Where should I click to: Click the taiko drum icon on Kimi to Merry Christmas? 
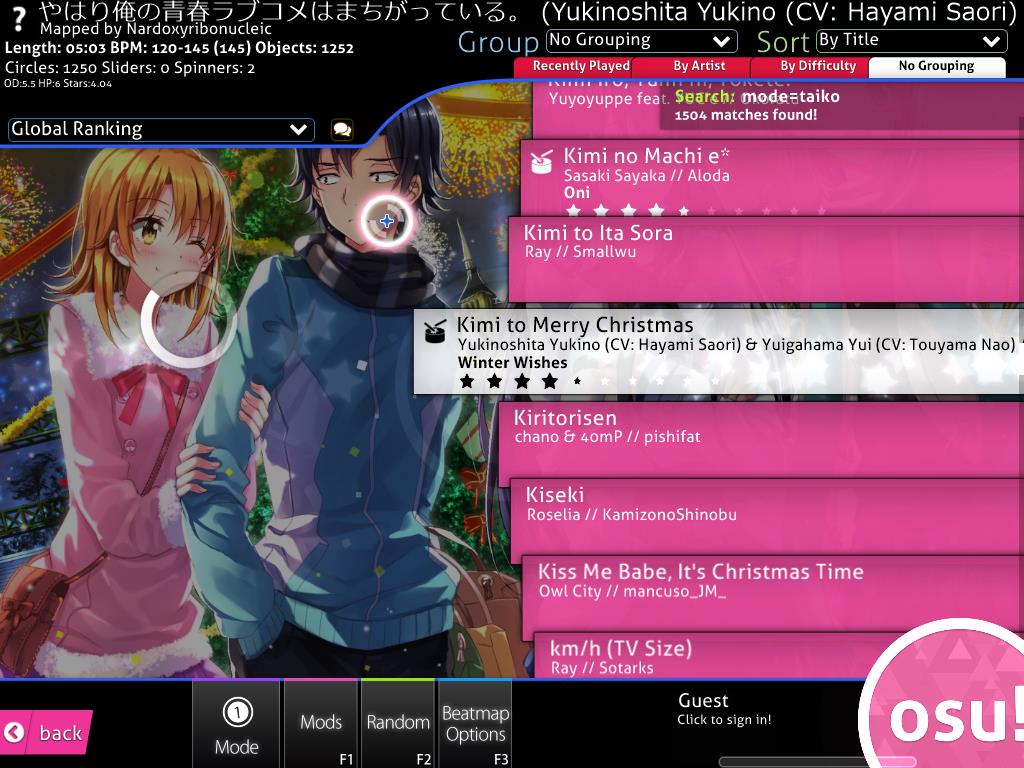click(x=434, y=331)
